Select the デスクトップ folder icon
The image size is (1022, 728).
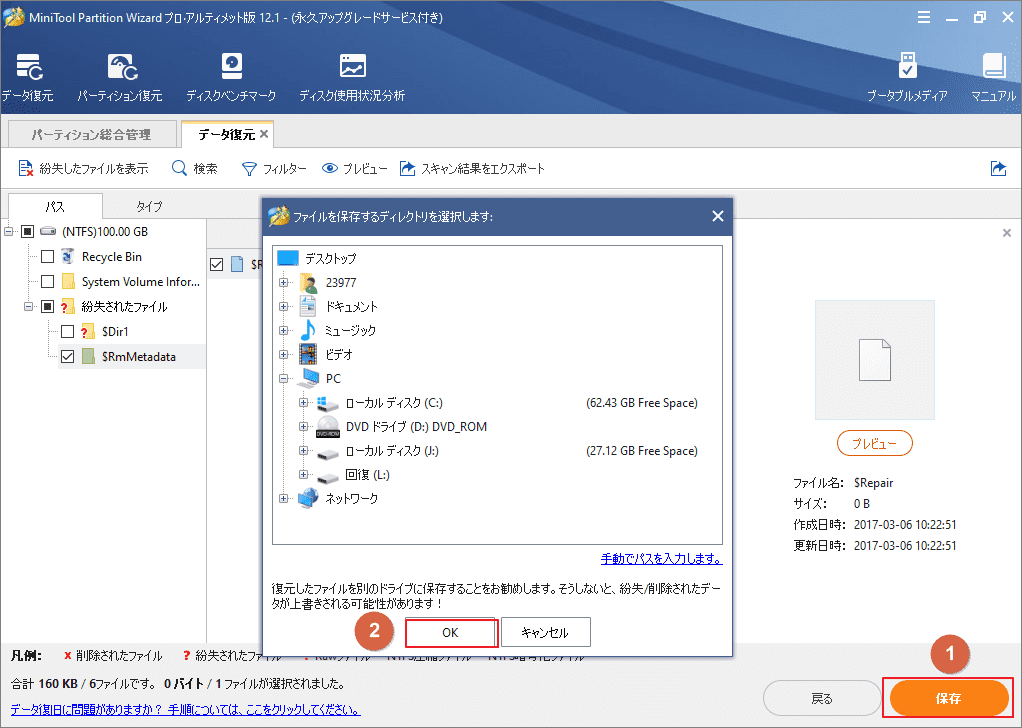click(x=287, y=258)
